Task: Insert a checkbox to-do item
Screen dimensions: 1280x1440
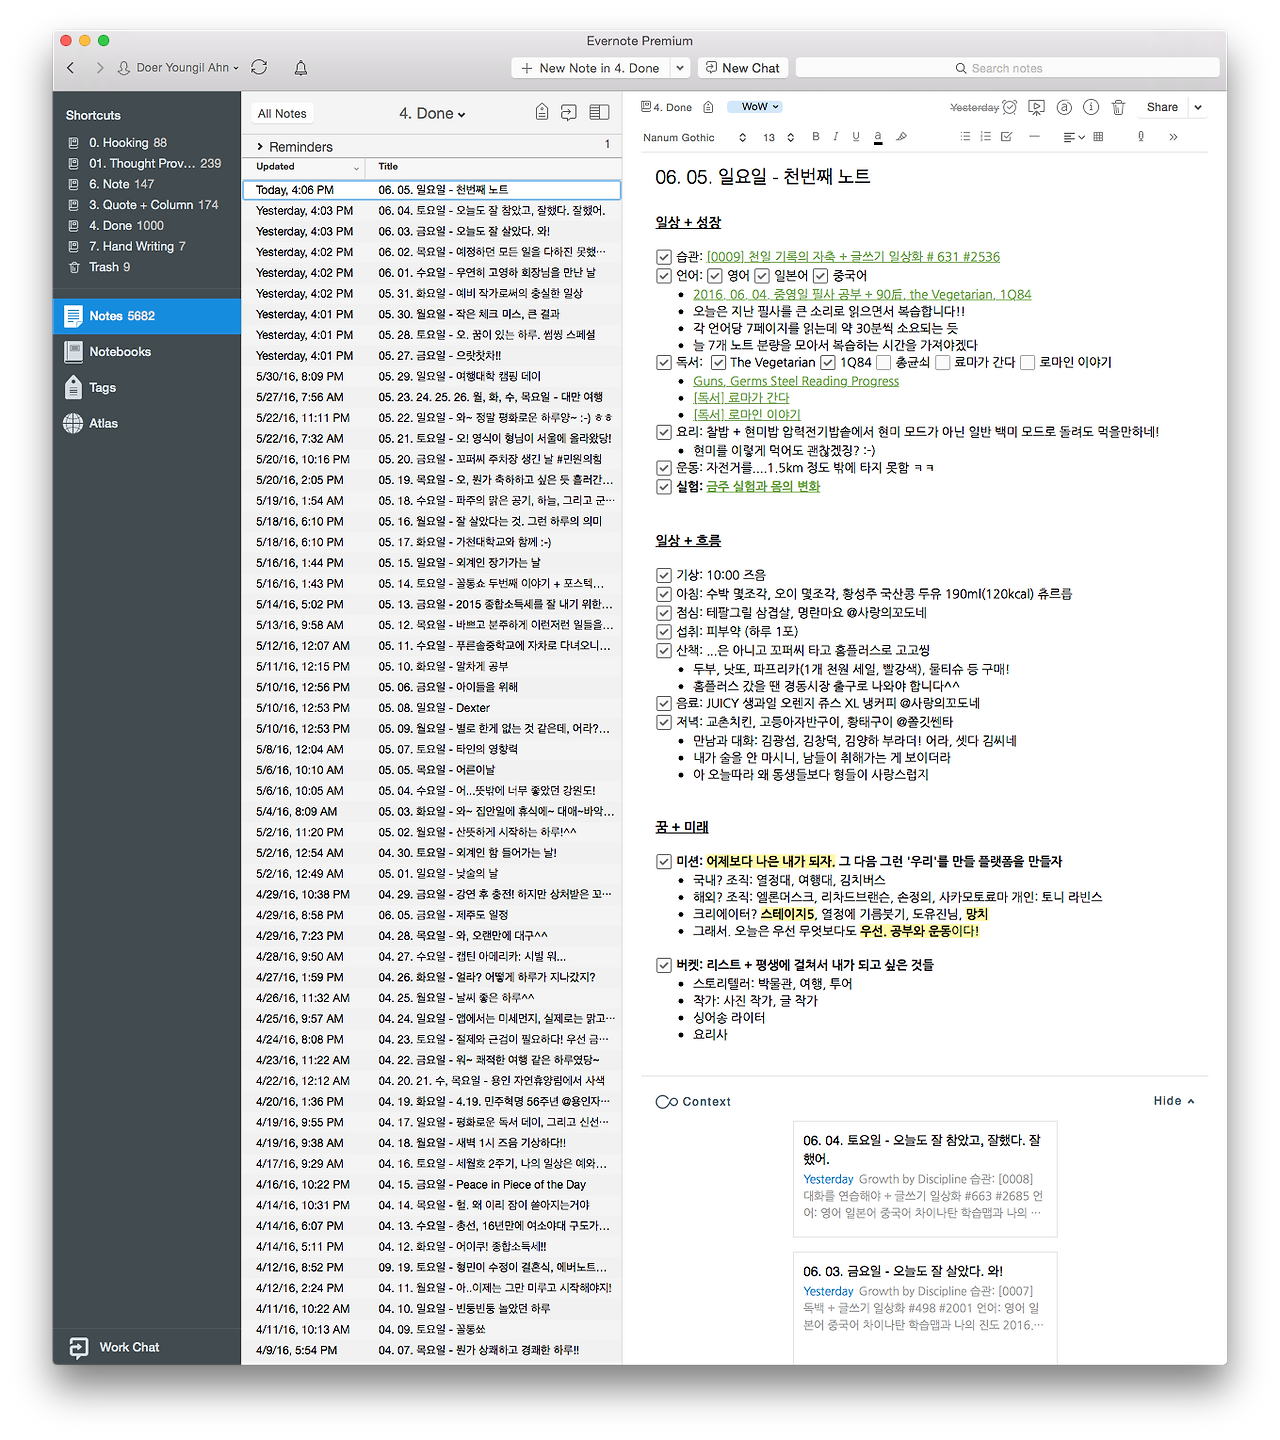Action: pyautogui.click(x=1007, y=137)
